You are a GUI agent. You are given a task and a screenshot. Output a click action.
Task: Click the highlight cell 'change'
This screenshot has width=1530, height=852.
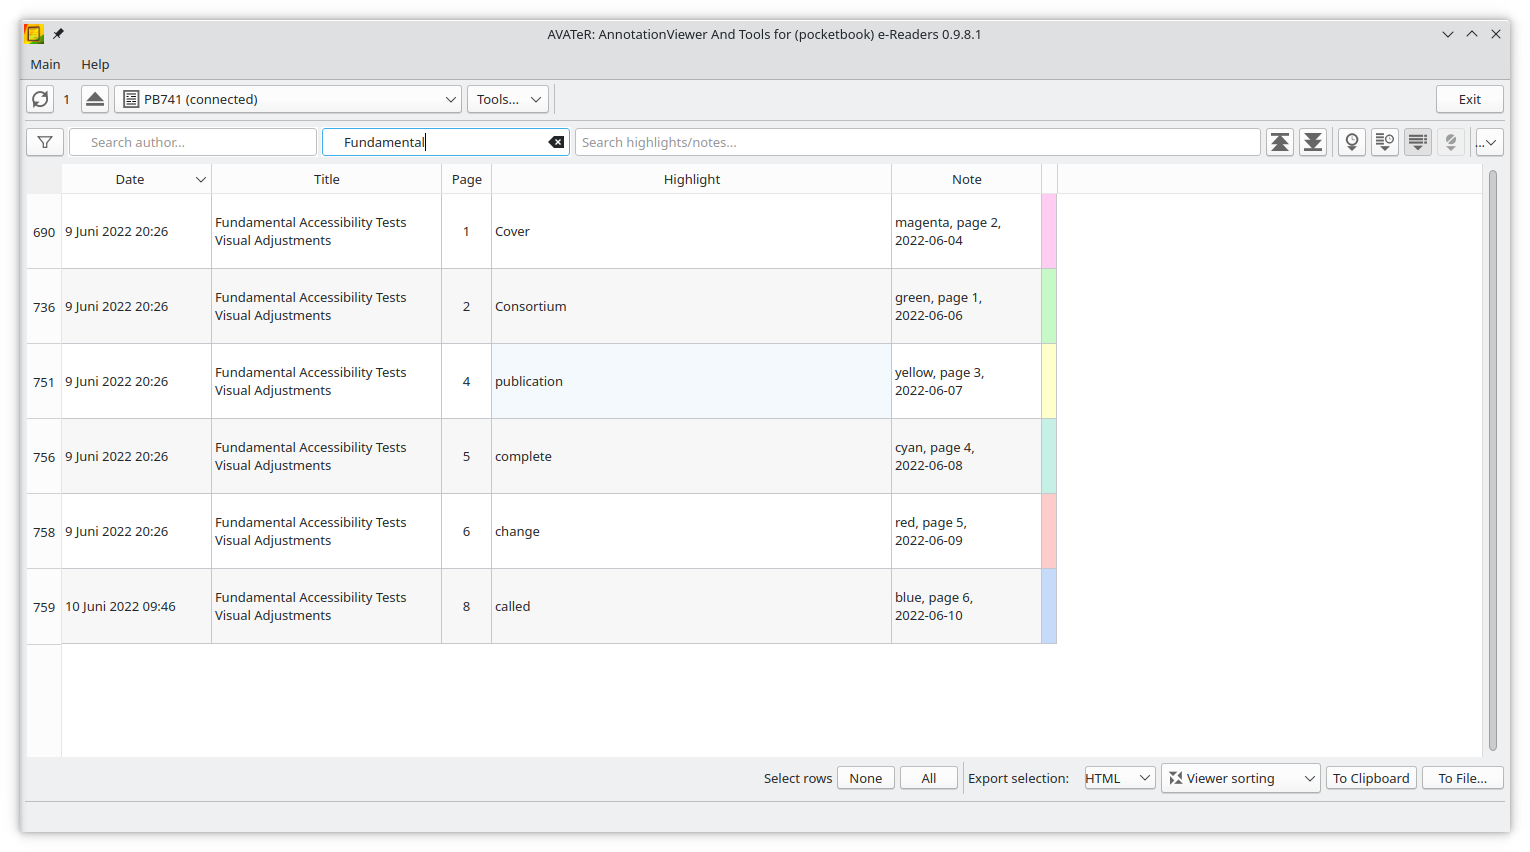(x=691, y=531)
